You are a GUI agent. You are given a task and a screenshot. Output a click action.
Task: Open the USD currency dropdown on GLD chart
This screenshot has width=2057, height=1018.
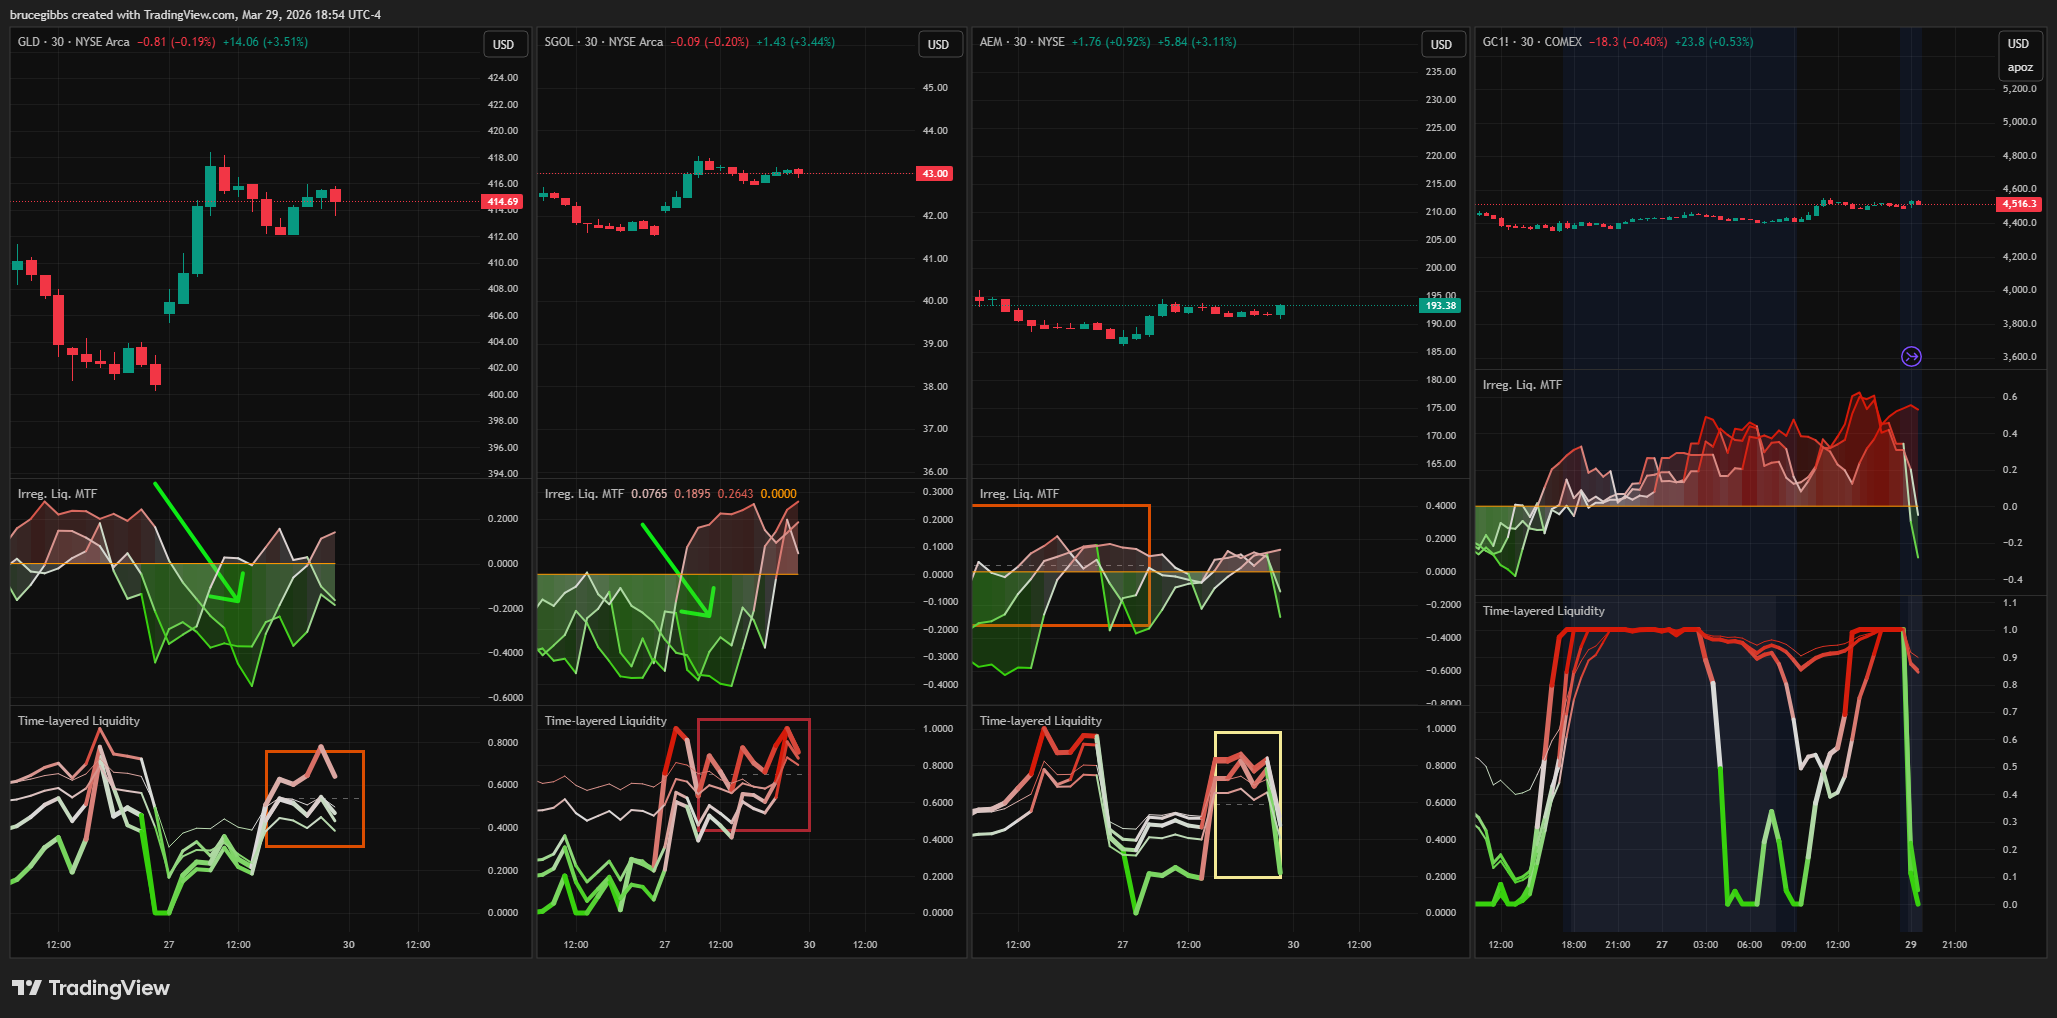(503, 45)
